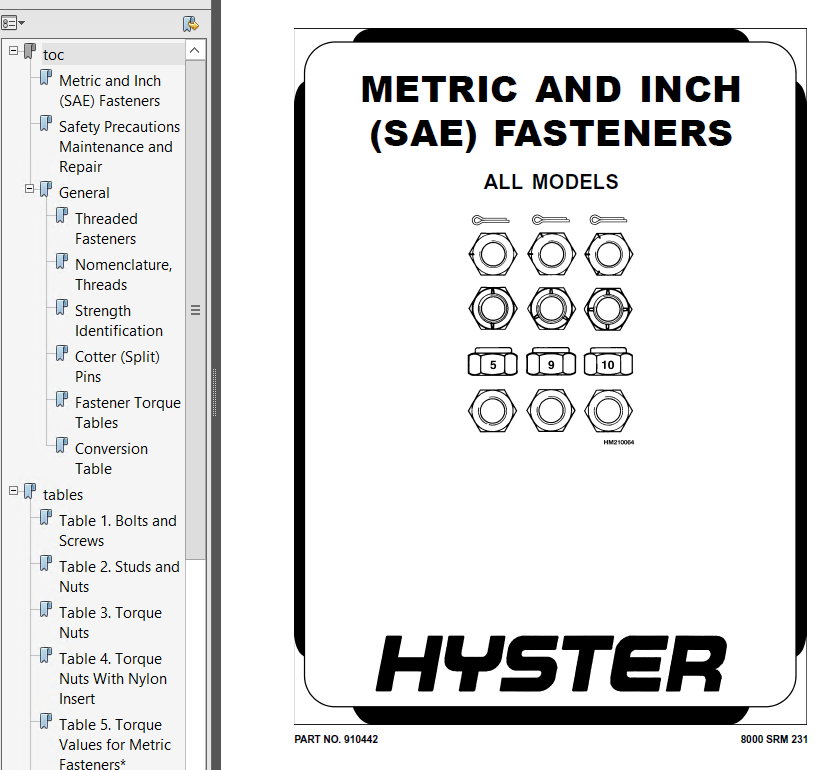Select the General bookmark

pos(84,193)
